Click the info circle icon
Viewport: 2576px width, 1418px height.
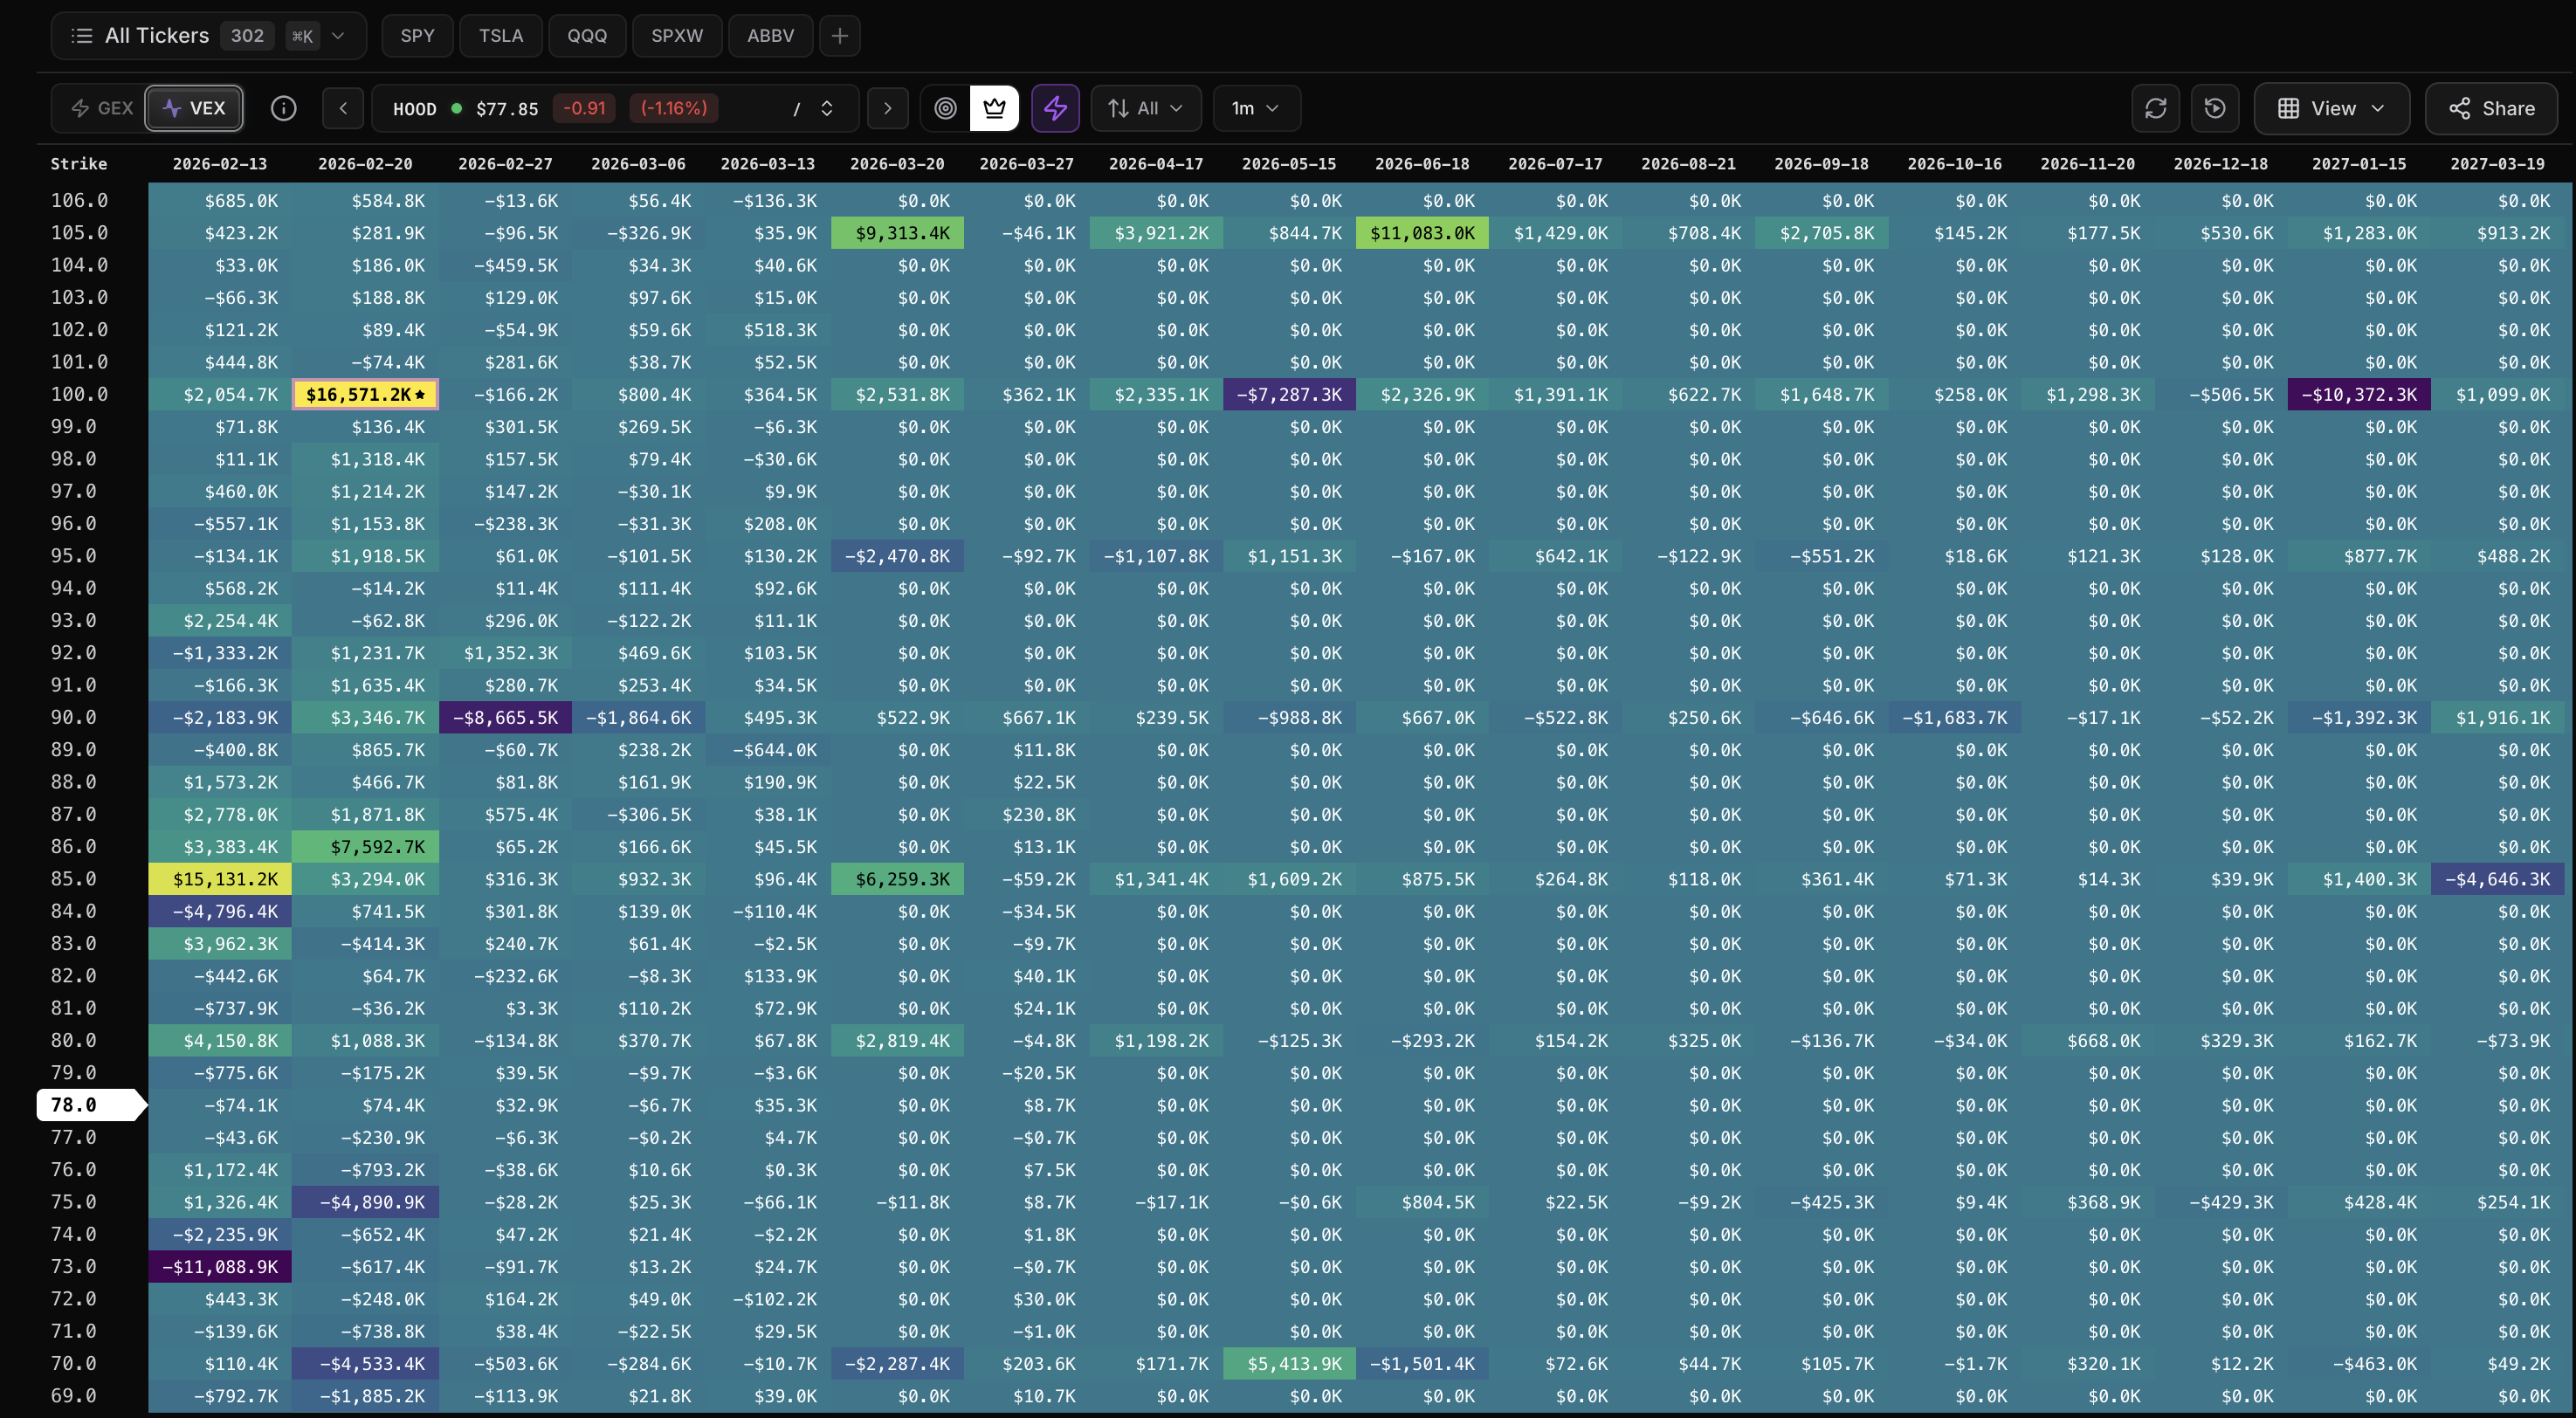(283, 108)
